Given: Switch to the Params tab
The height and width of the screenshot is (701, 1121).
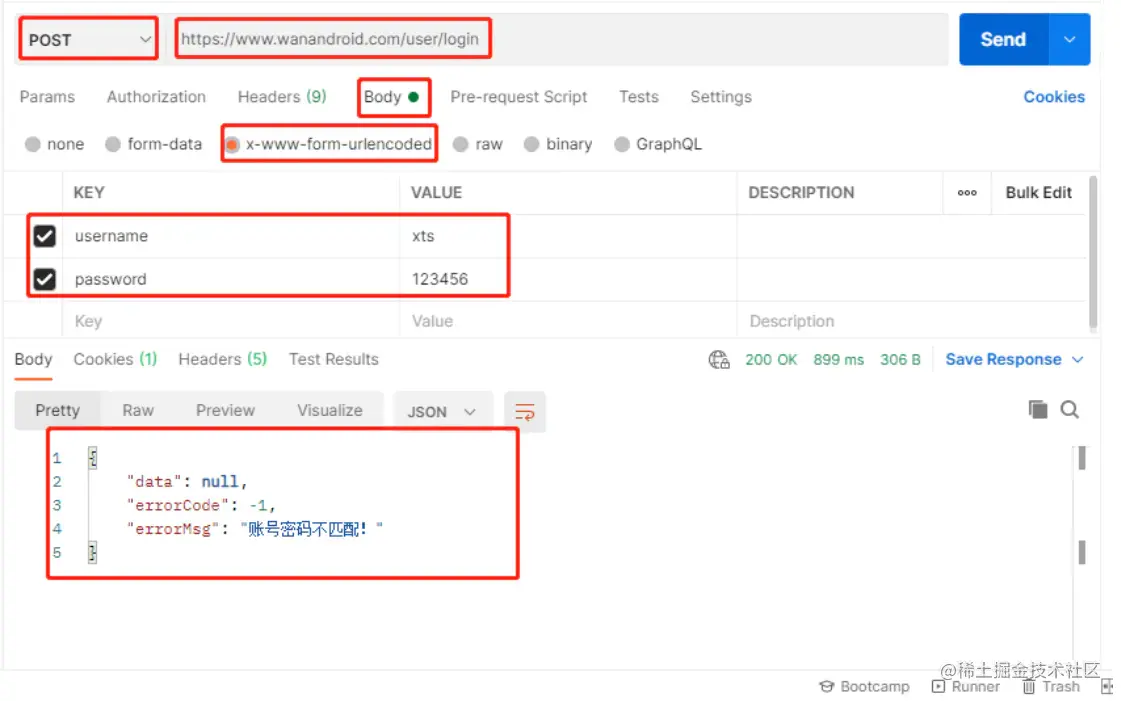Looking at the screenshot, I should (x=47, y=96).
